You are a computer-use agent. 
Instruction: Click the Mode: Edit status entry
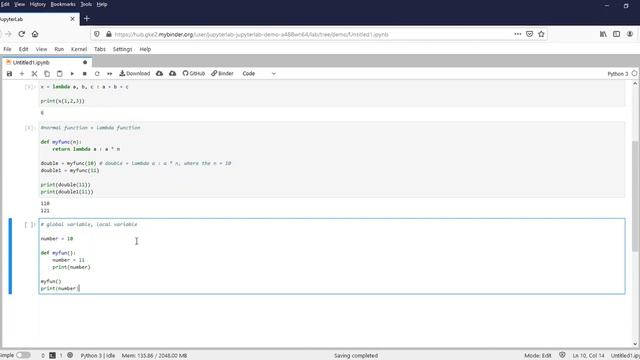point(538,356)
